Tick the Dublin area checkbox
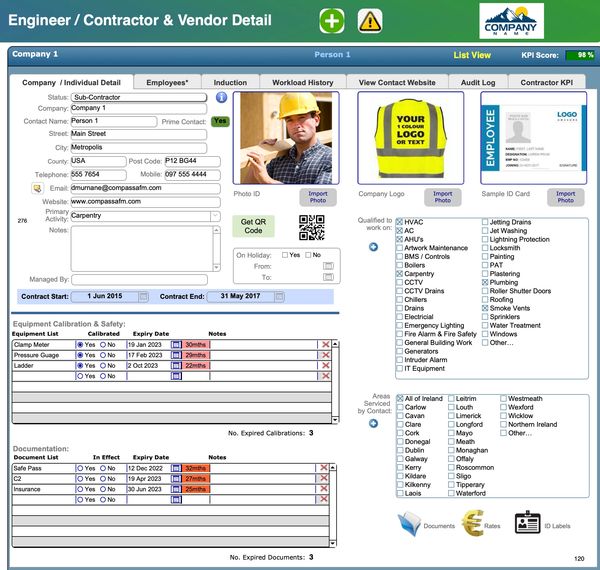 click(401, 450)
